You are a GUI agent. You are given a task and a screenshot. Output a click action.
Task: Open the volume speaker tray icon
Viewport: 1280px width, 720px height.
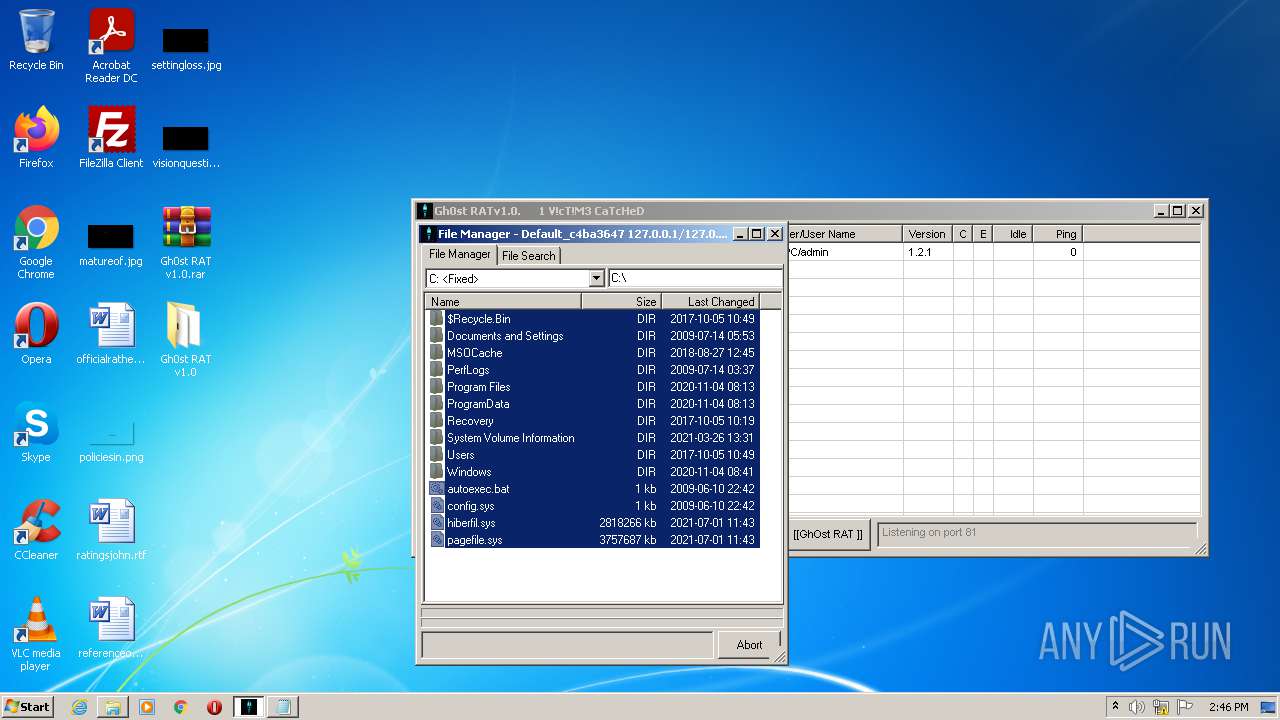(1137, 707)
